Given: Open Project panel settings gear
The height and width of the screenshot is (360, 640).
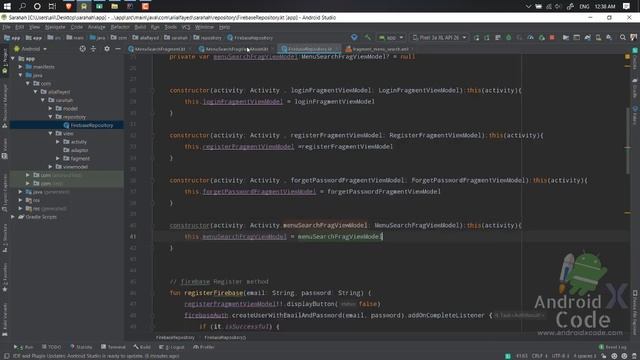Looking at the screenshot, I should point(107,49).
